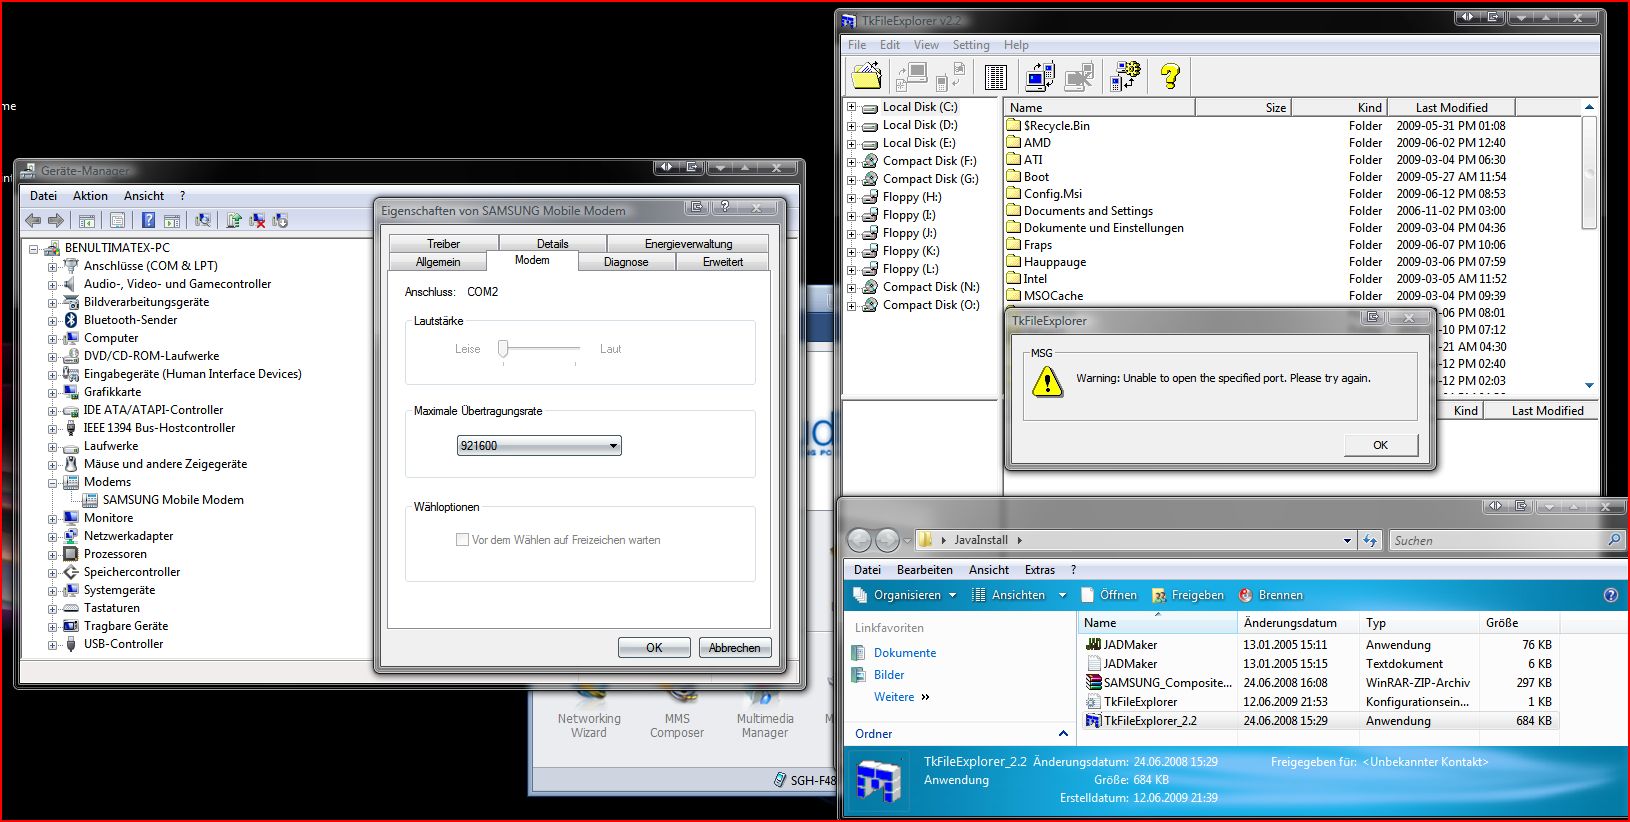Expand Local Disk (C:) in TkFileExplorer tree

click(x=852, y=107)
